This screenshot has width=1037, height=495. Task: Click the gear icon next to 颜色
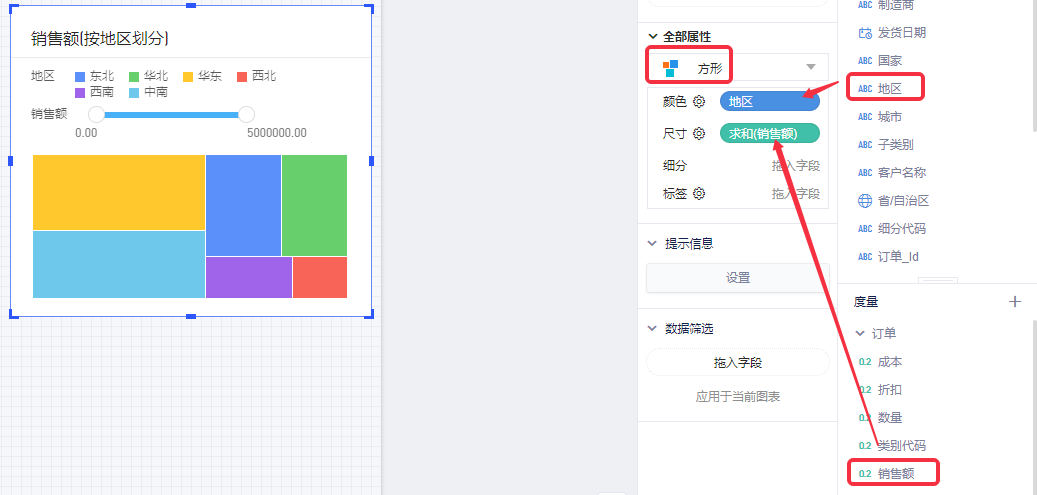pyautogui.click(x=699, y=102)
